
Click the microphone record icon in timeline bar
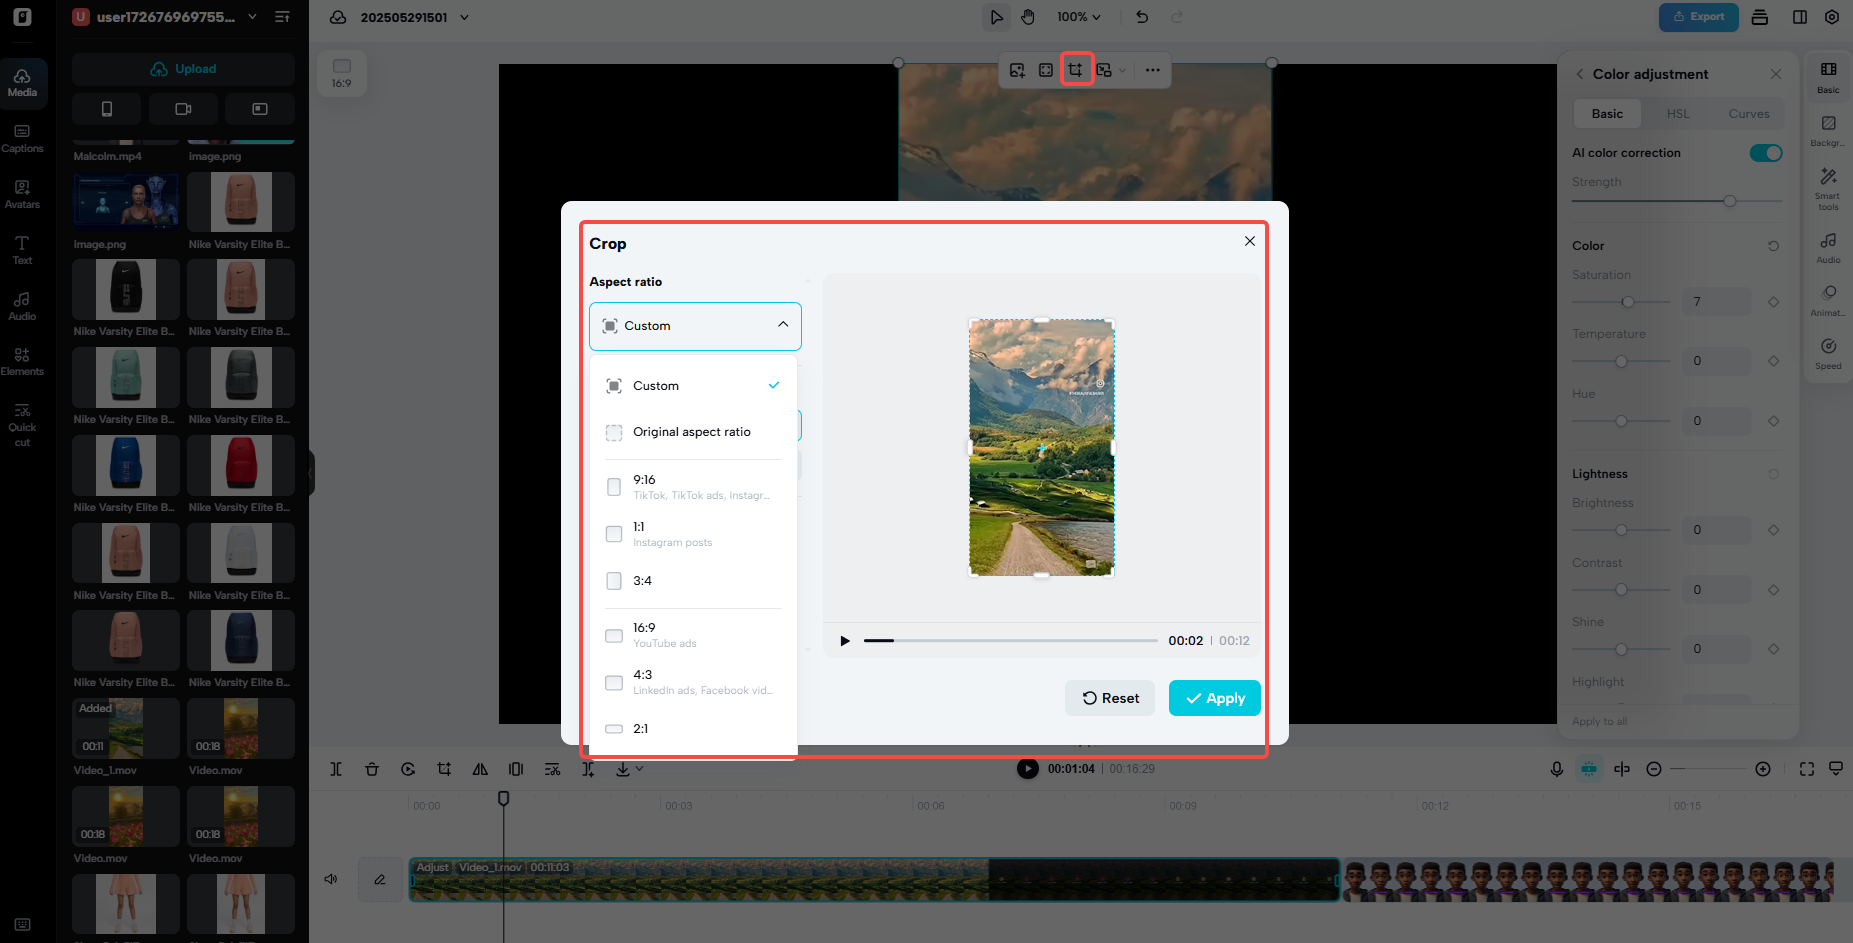(1557, 769)
